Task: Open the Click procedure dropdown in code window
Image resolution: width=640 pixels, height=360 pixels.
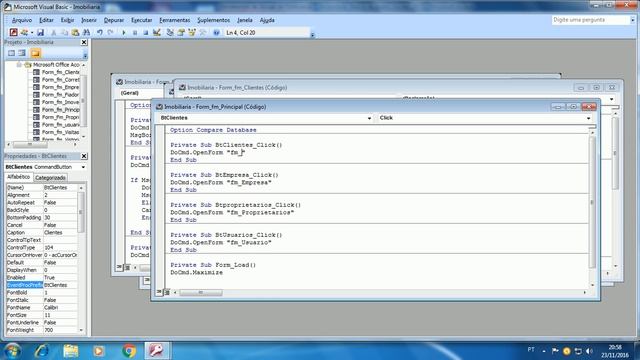Action: point(588,118)
